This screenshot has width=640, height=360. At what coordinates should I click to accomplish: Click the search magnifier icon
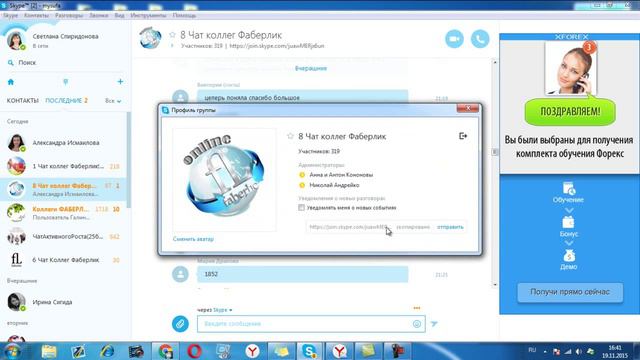click(11, 63)
